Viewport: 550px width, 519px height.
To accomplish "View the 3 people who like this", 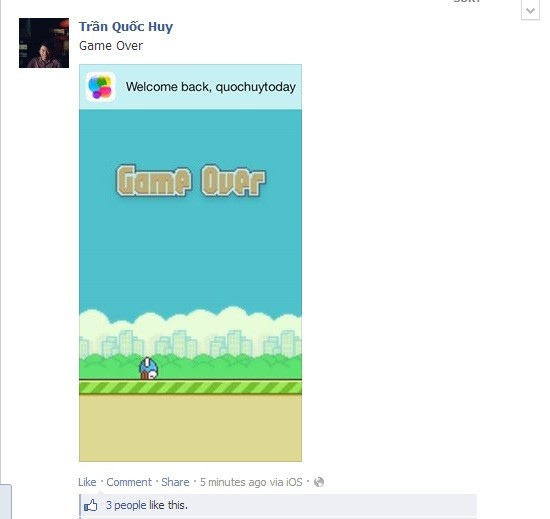I will coord(147,505).
